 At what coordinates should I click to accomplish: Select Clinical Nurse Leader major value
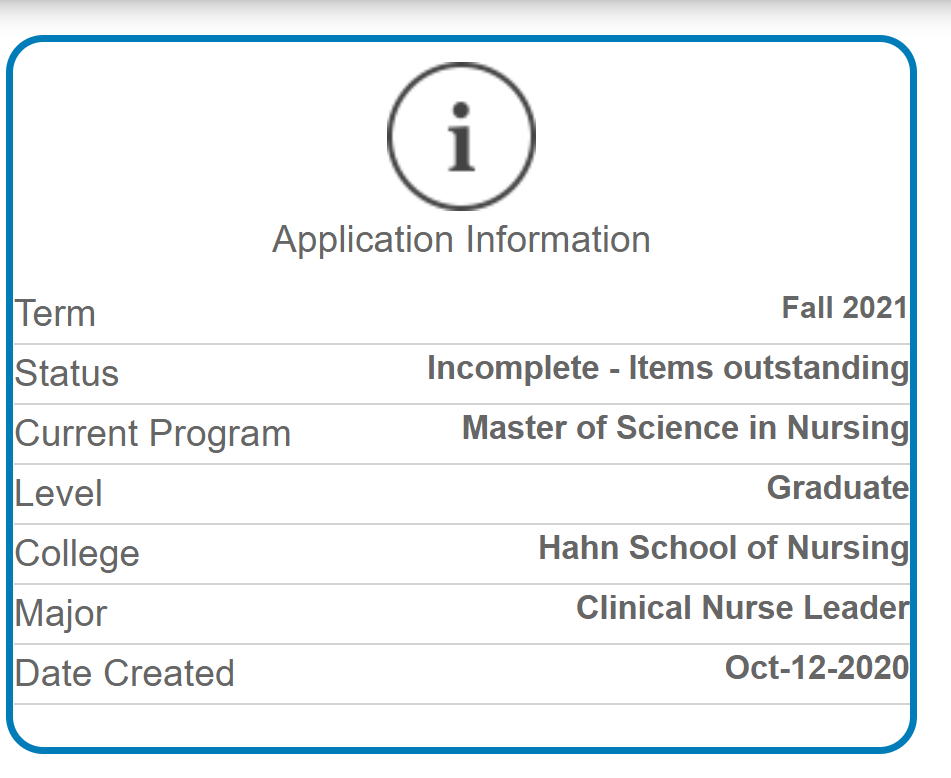click(x=742, y=608)
